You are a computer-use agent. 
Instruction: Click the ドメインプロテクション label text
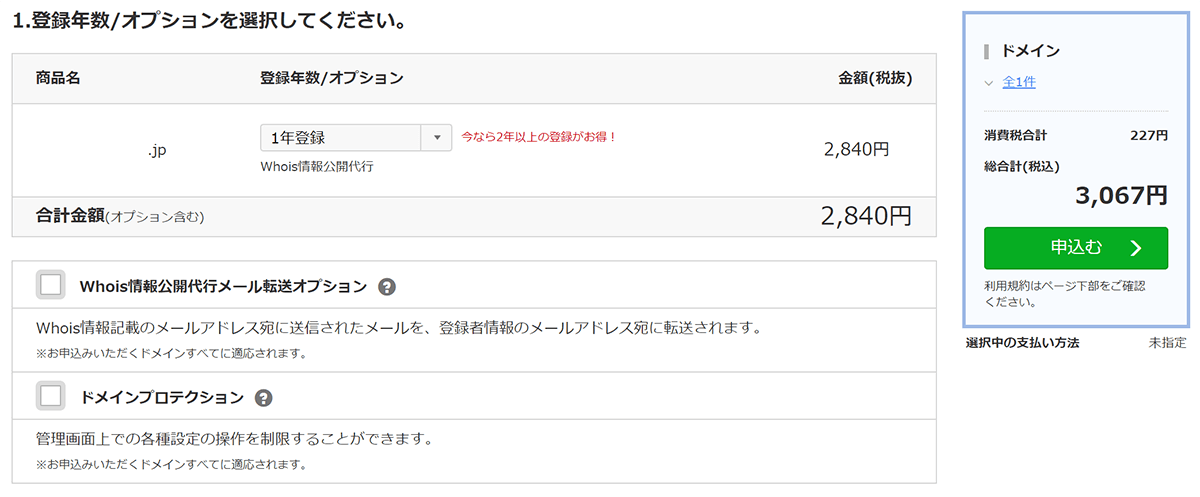(162, 398)
